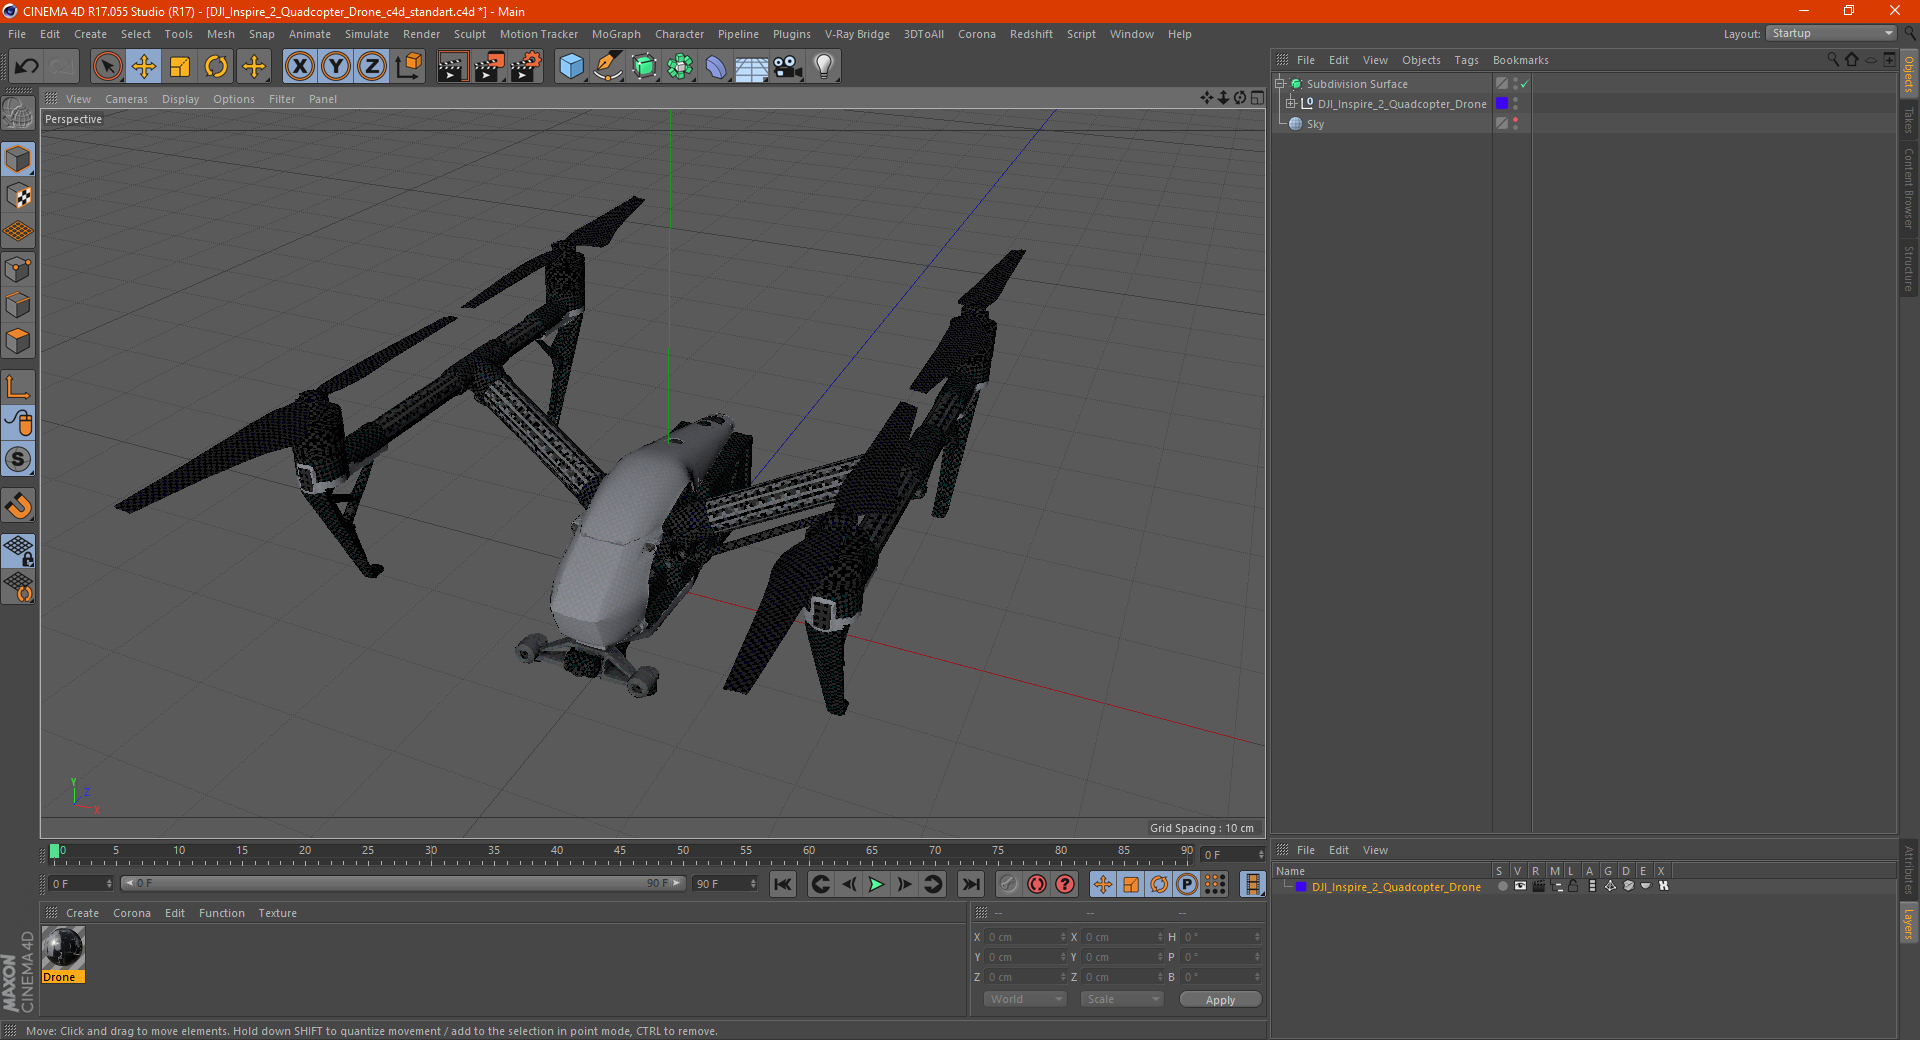The image size is (1920, 1040).
Task: Open Edit Render Settings icon
Action: point(526,67)
